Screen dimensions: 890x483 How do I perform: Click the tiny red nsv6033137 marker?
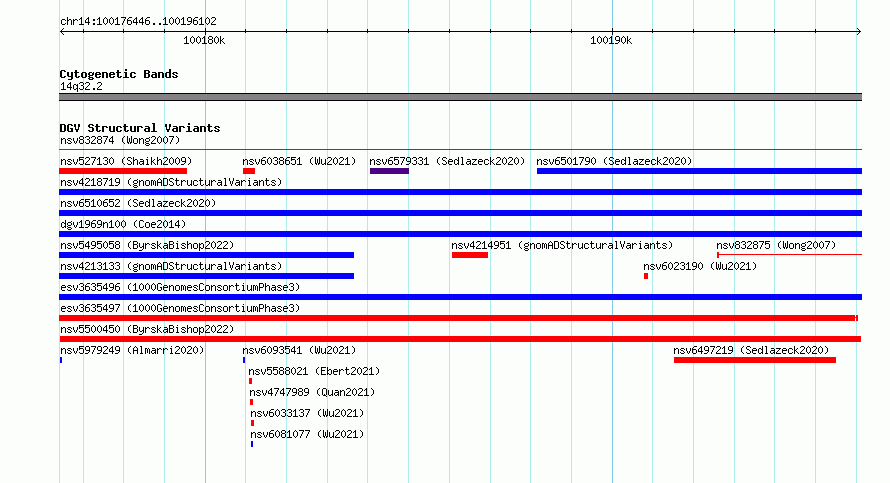pos(253,423)
